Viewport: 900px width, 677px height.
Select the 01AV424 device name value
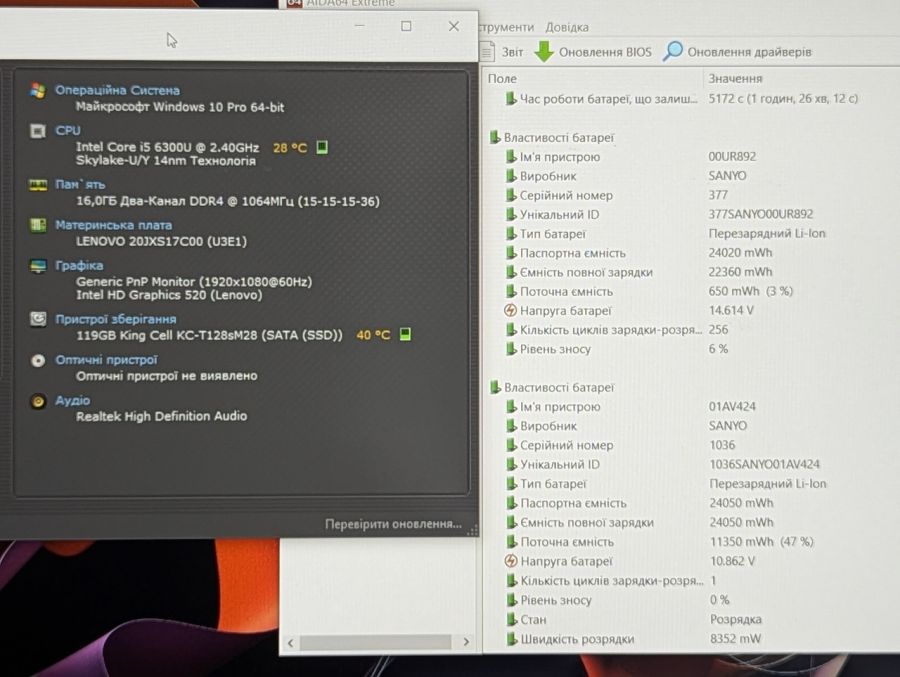(x=732, y=407)
